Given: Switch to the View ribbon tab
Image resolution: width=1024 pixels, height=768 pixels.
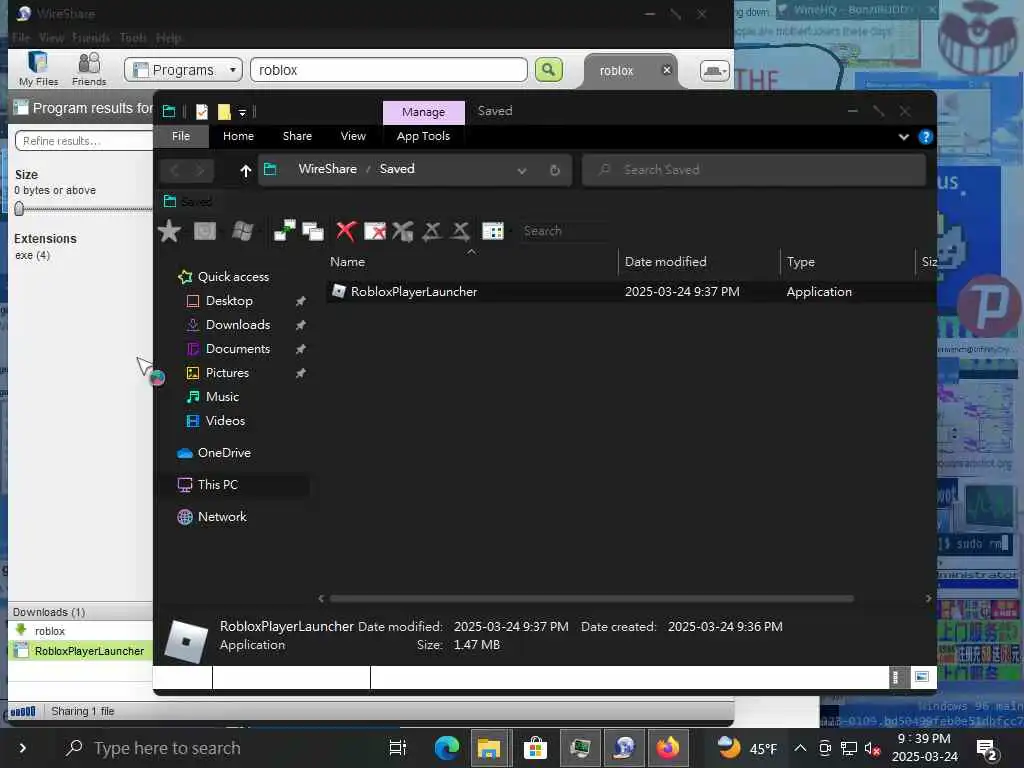Looking at the screenshot, I should pos(353,136).
